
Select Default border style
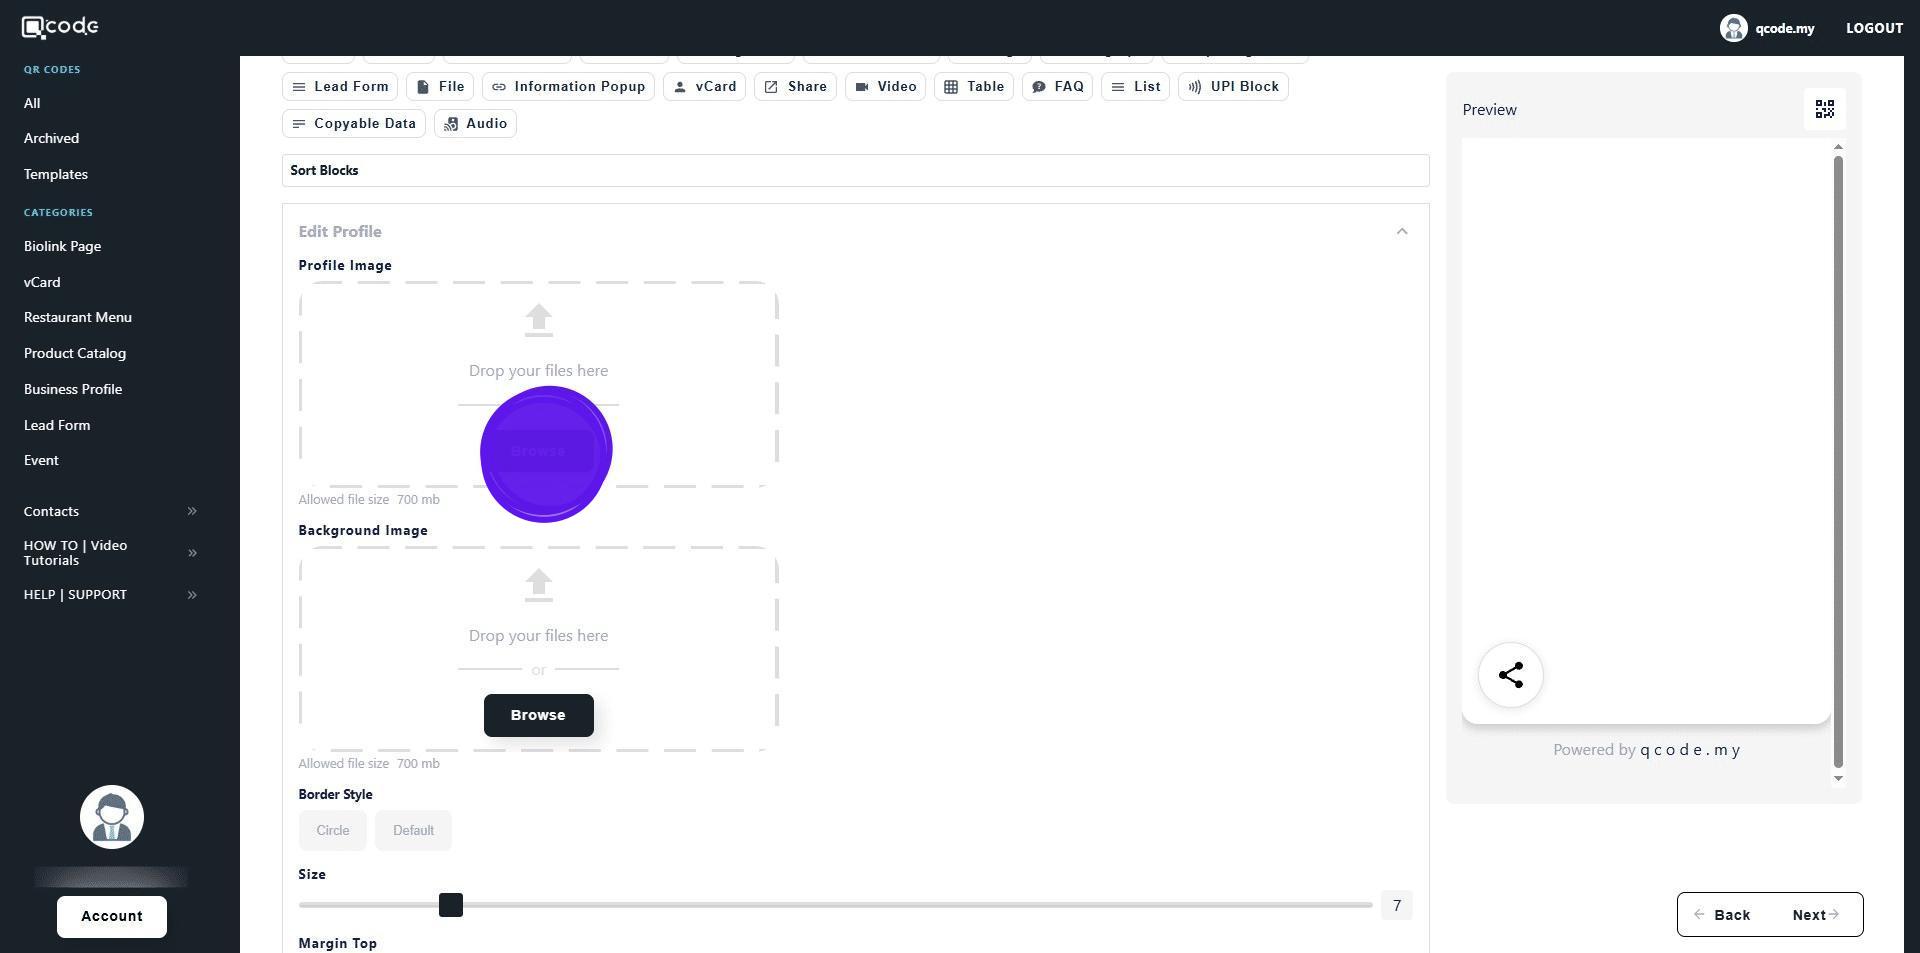(413, 831)
